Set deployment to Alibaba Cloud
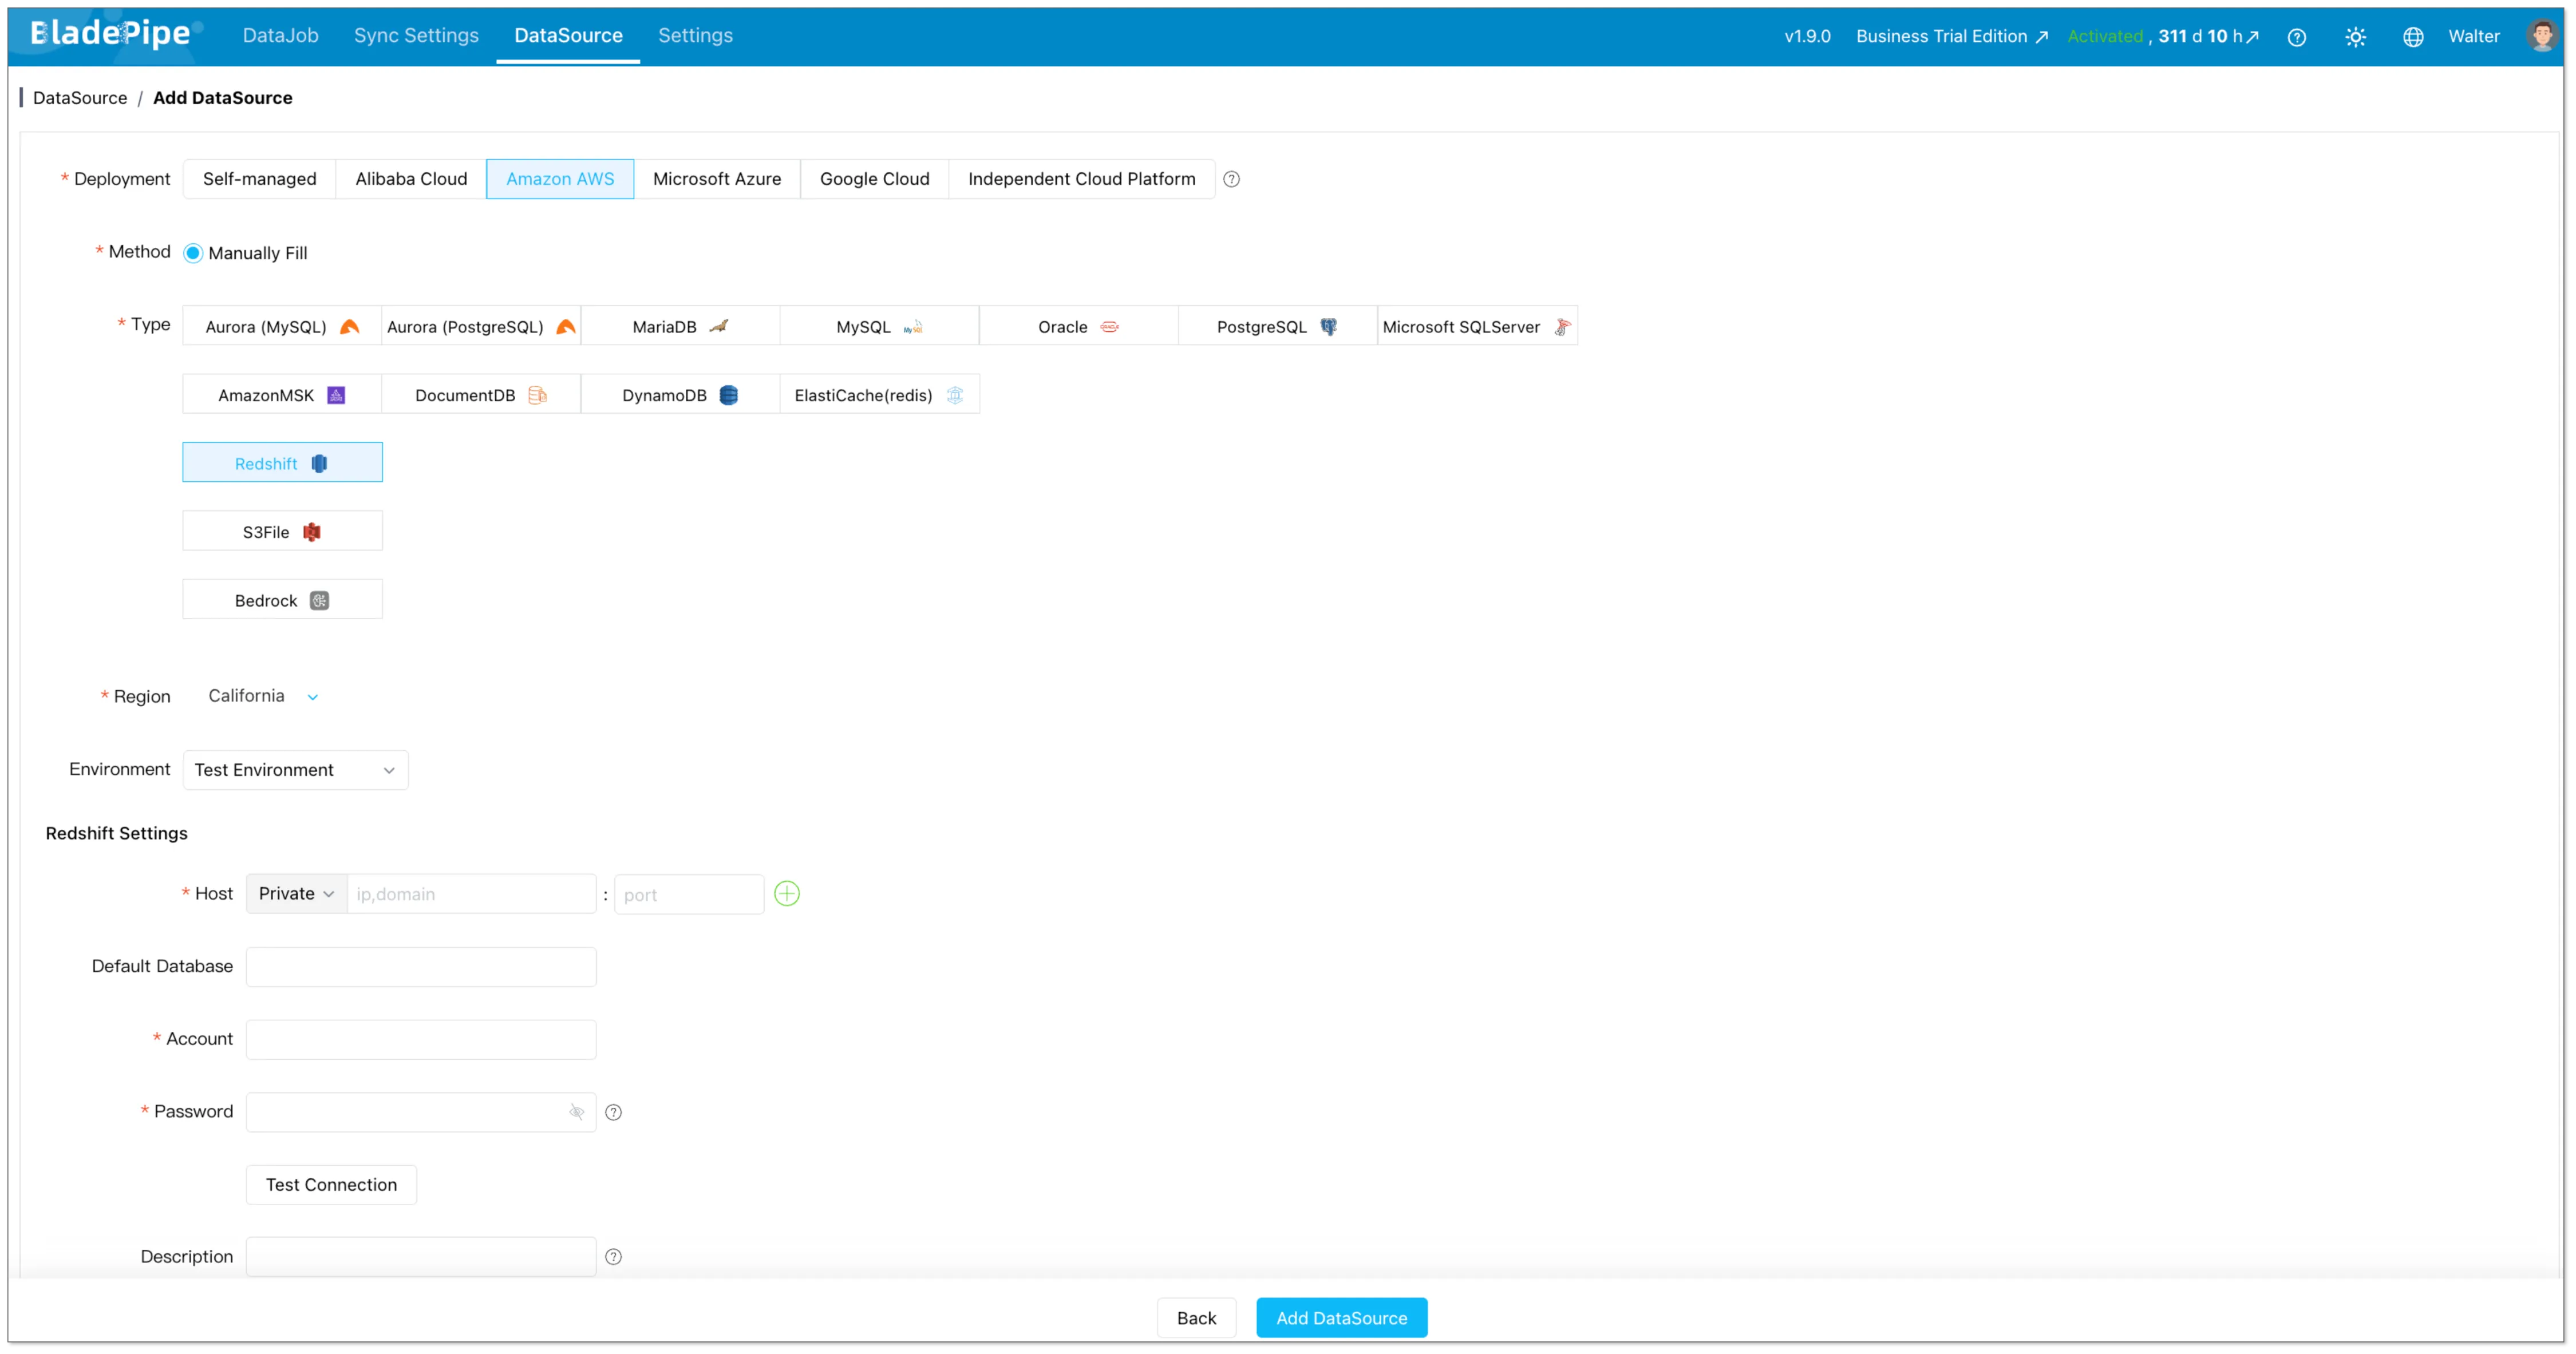Screen dimensions: 2576x1354 pyautogui.click(x=411, y=179)
